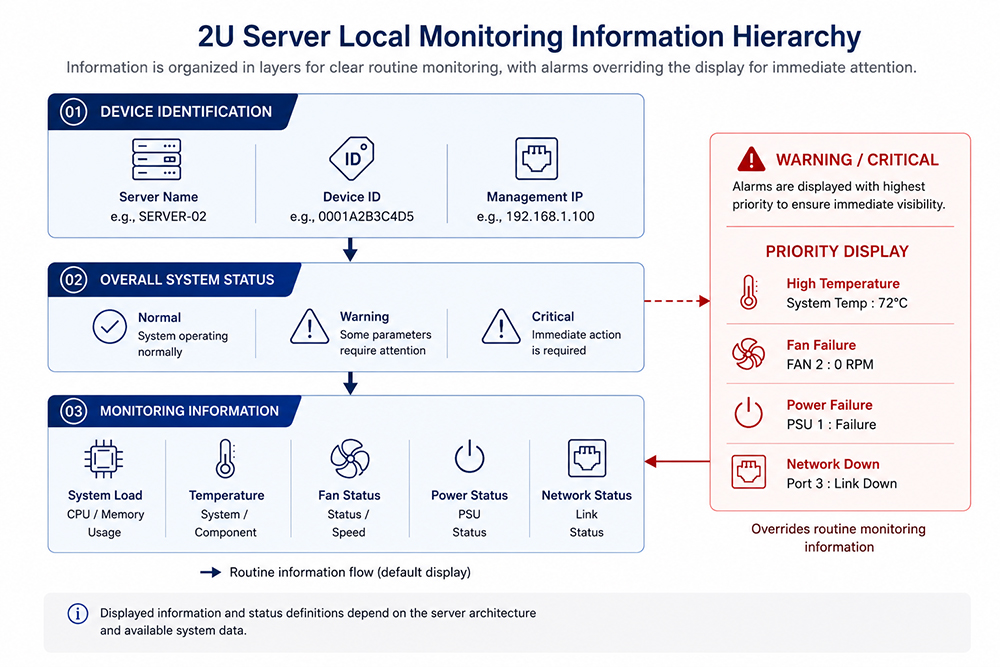Image resolution: width=1000 pixels, height=667 pixels.
Task: Click the red WARNING / CRITICAL triangle icon
Action: pyautogui.click(x=751, y=159)
